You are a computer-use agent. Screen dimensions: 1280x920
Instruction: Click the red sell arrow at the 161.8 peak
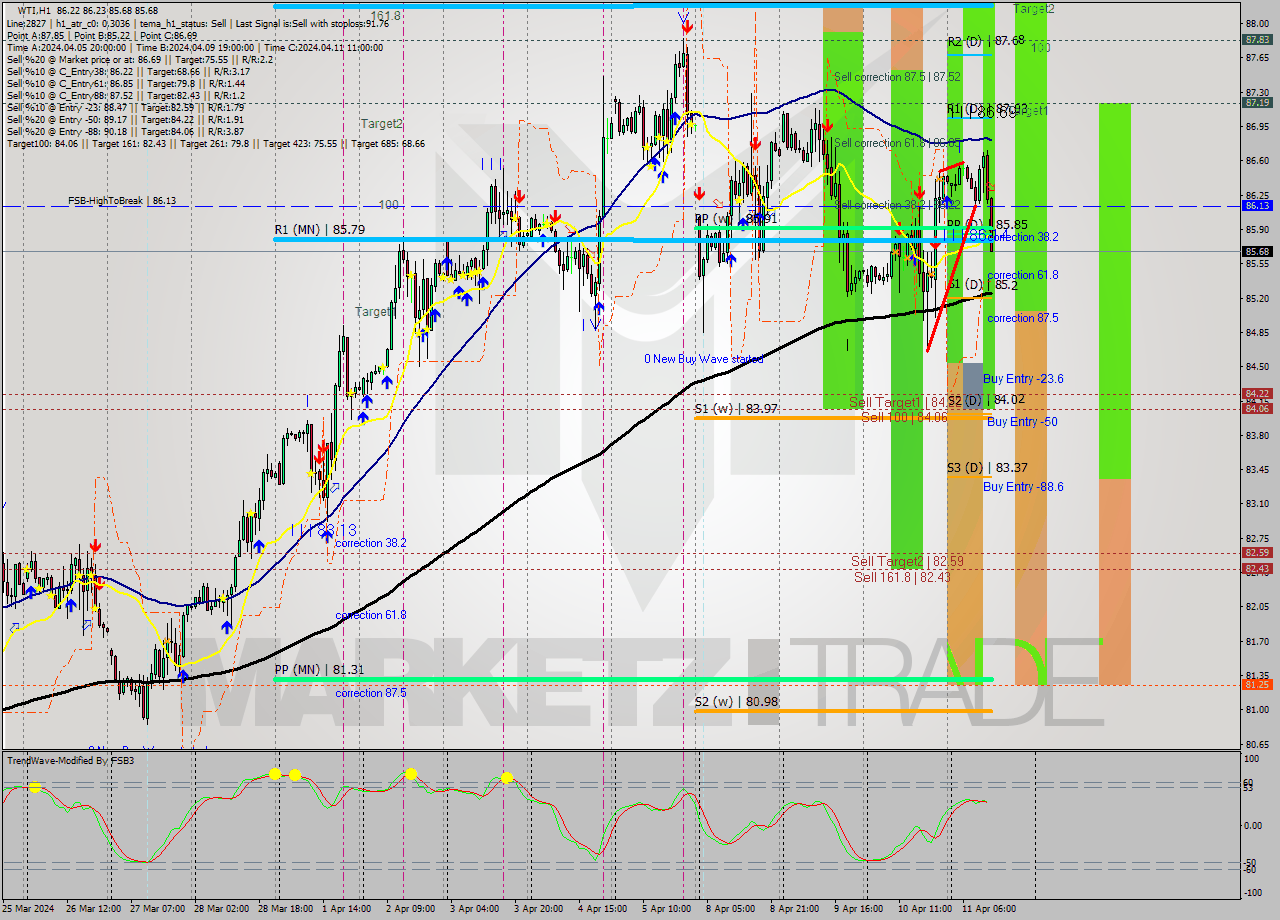[687, 26]
